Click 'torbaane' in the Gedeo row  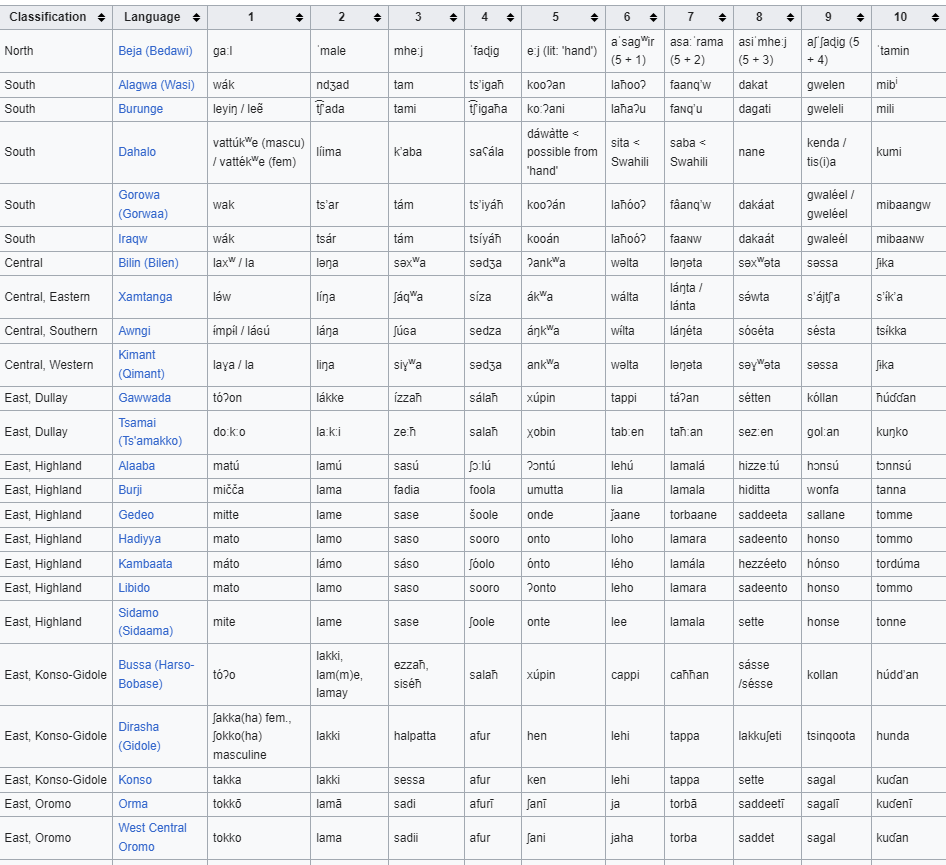point(693,515)
